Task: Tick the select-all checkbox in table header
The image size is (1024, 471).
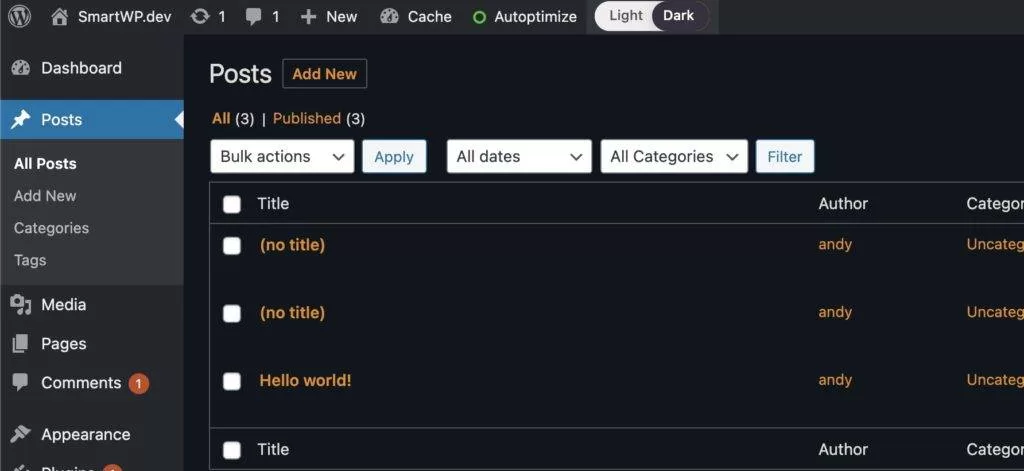Action: [x=232, y=204]
